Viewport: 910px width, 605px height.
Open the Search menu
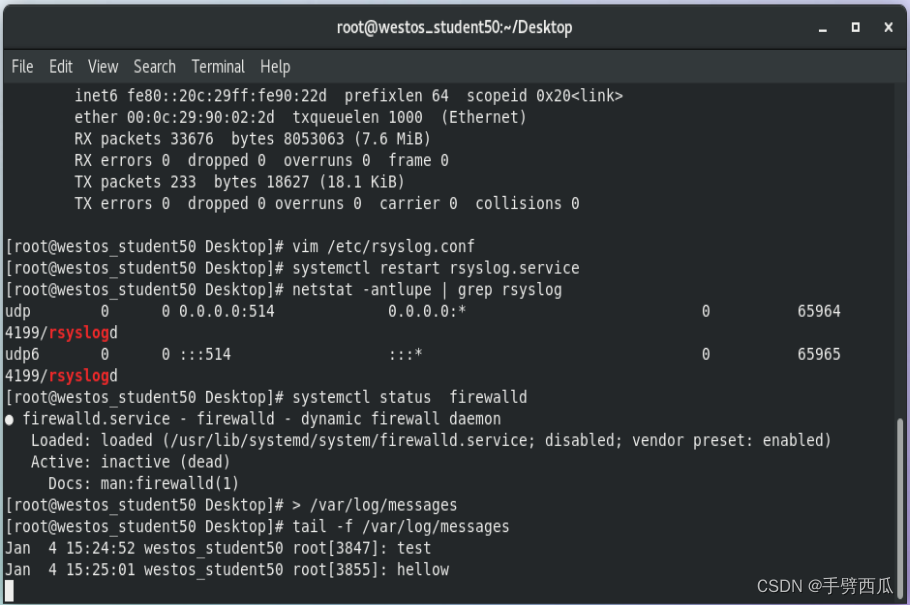[x=154, y=66]
